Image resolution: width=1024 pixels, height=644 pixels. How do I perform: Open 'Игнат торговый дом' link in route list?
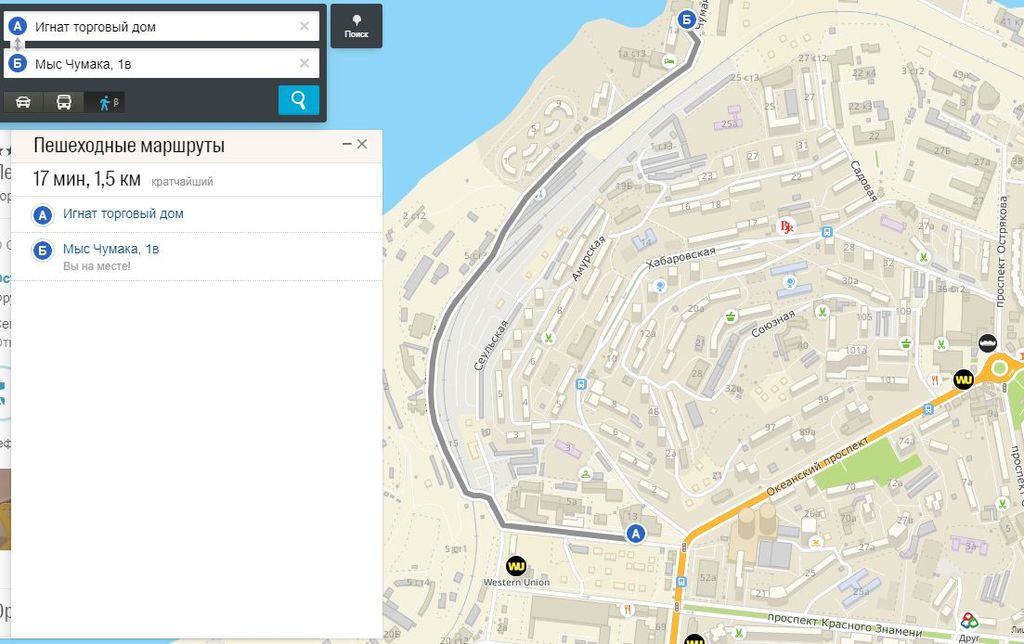click(x=123, y=214)
